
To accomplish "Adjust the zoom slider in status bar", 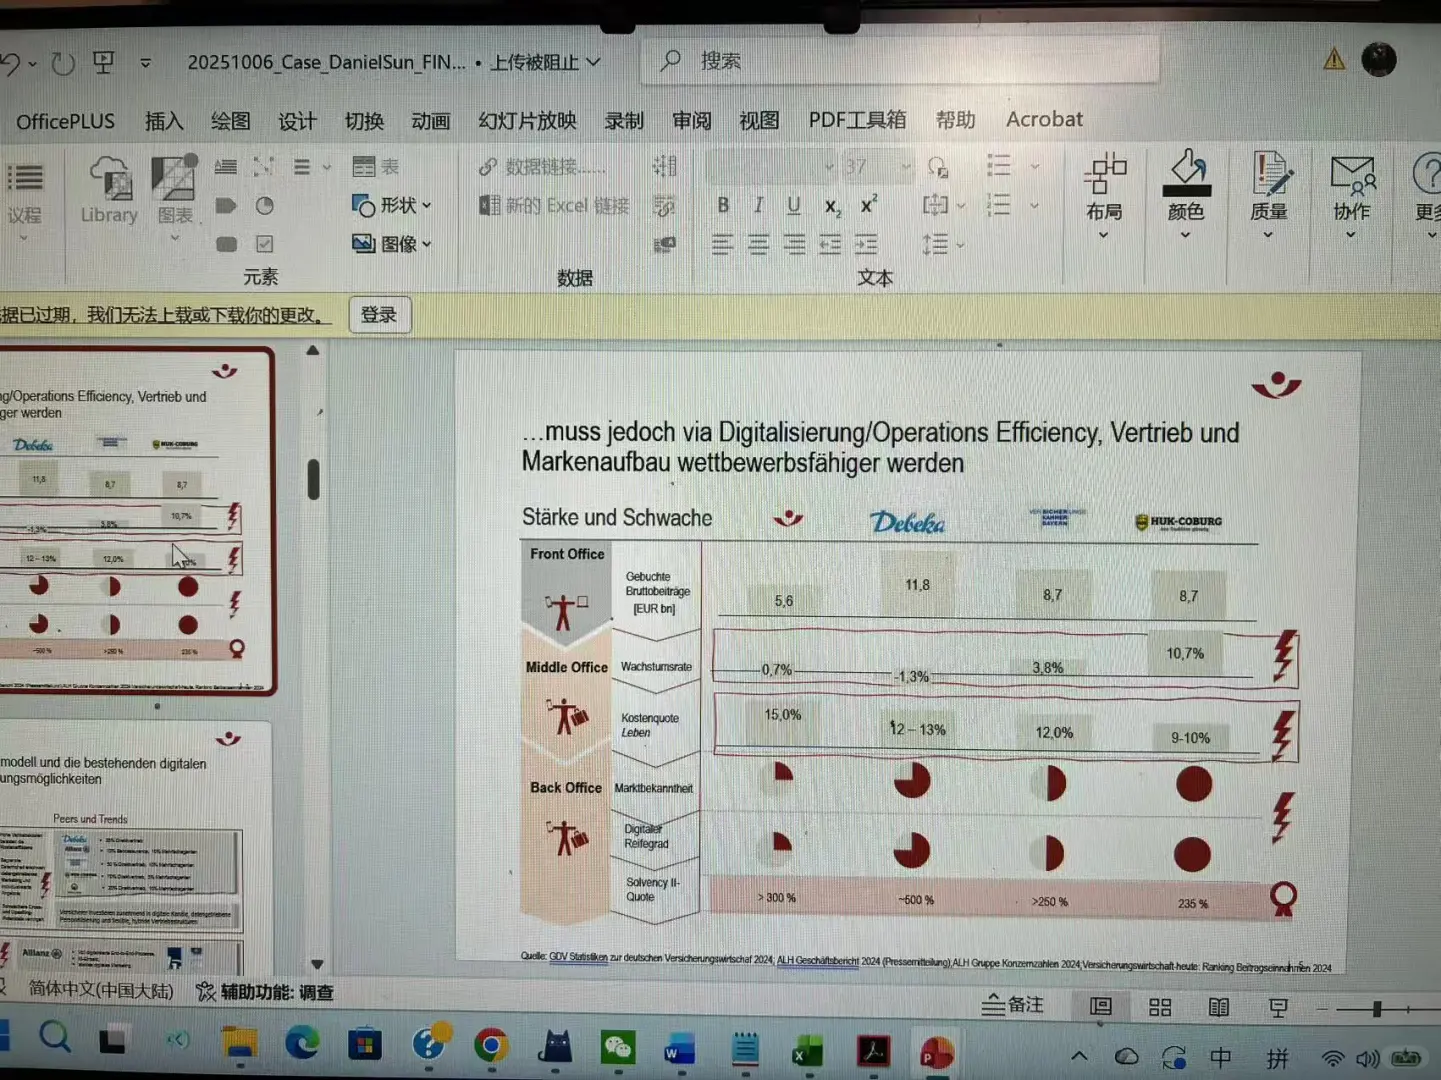I will point(1377,1009).
